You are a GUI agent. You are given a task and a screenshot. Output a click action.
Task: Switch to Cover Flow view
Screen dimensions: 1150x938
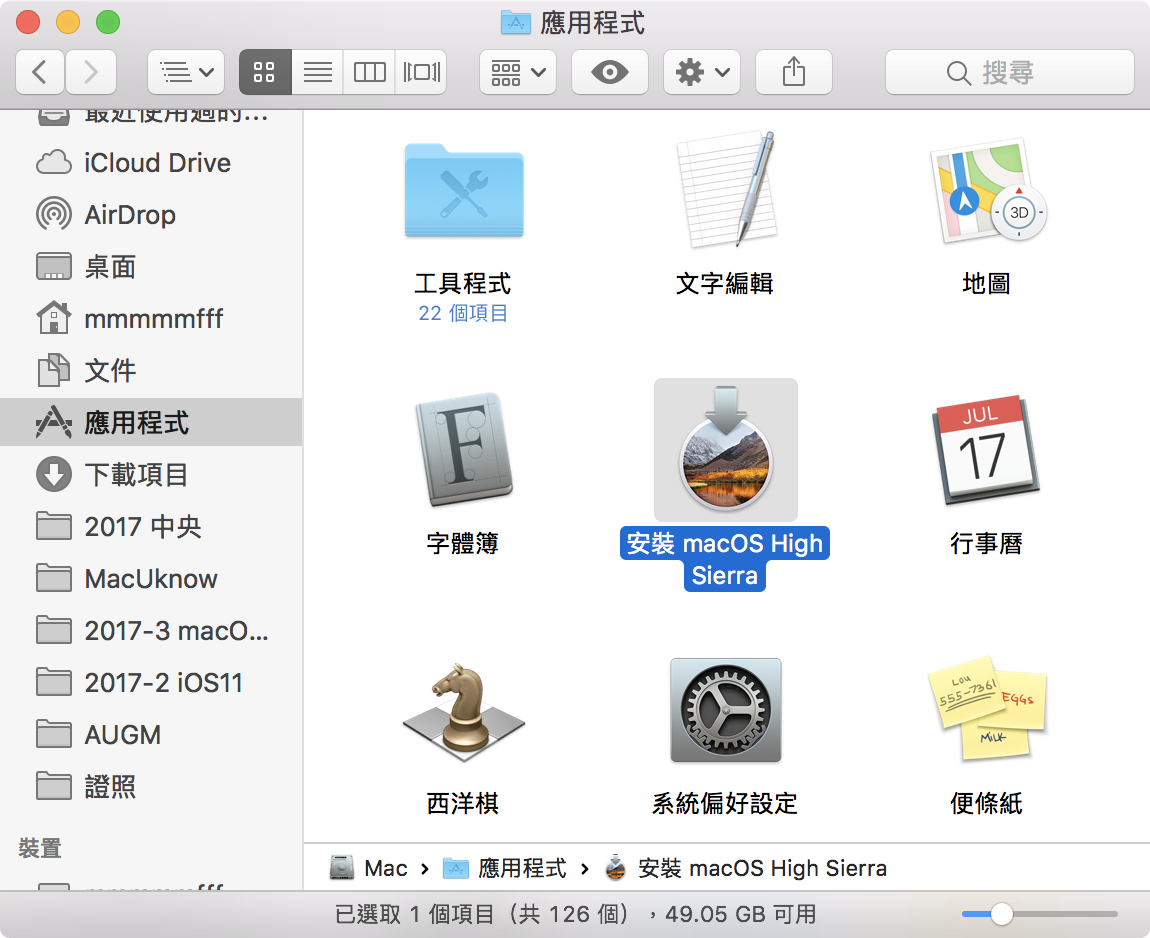(421, 72)
